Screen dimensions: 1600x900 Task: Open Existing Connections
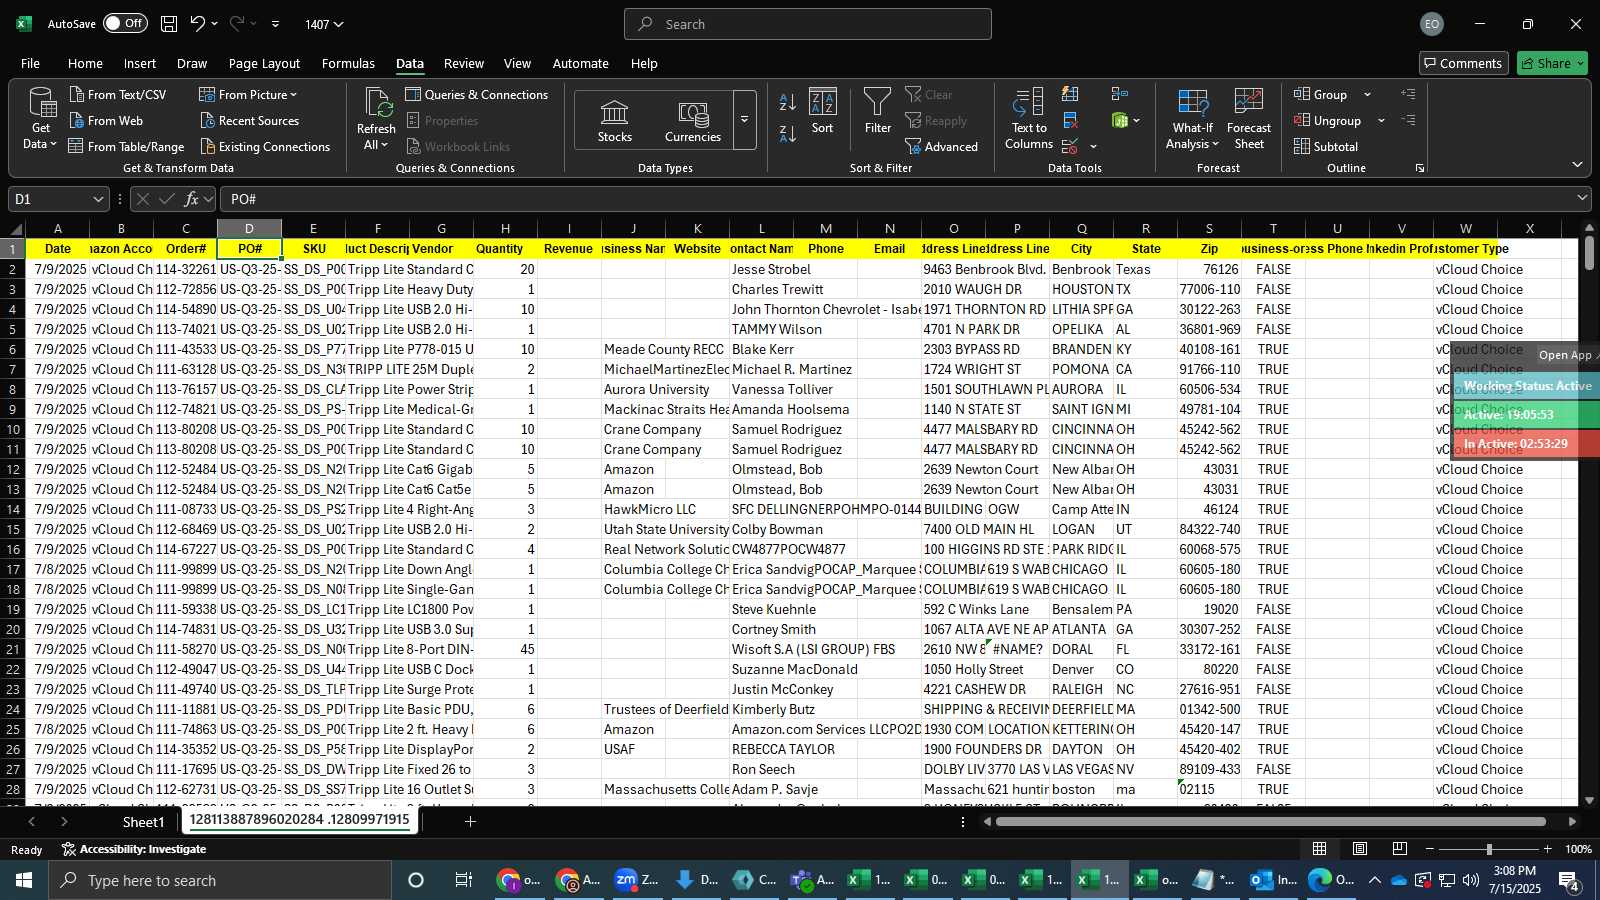(x=265, y=146)
